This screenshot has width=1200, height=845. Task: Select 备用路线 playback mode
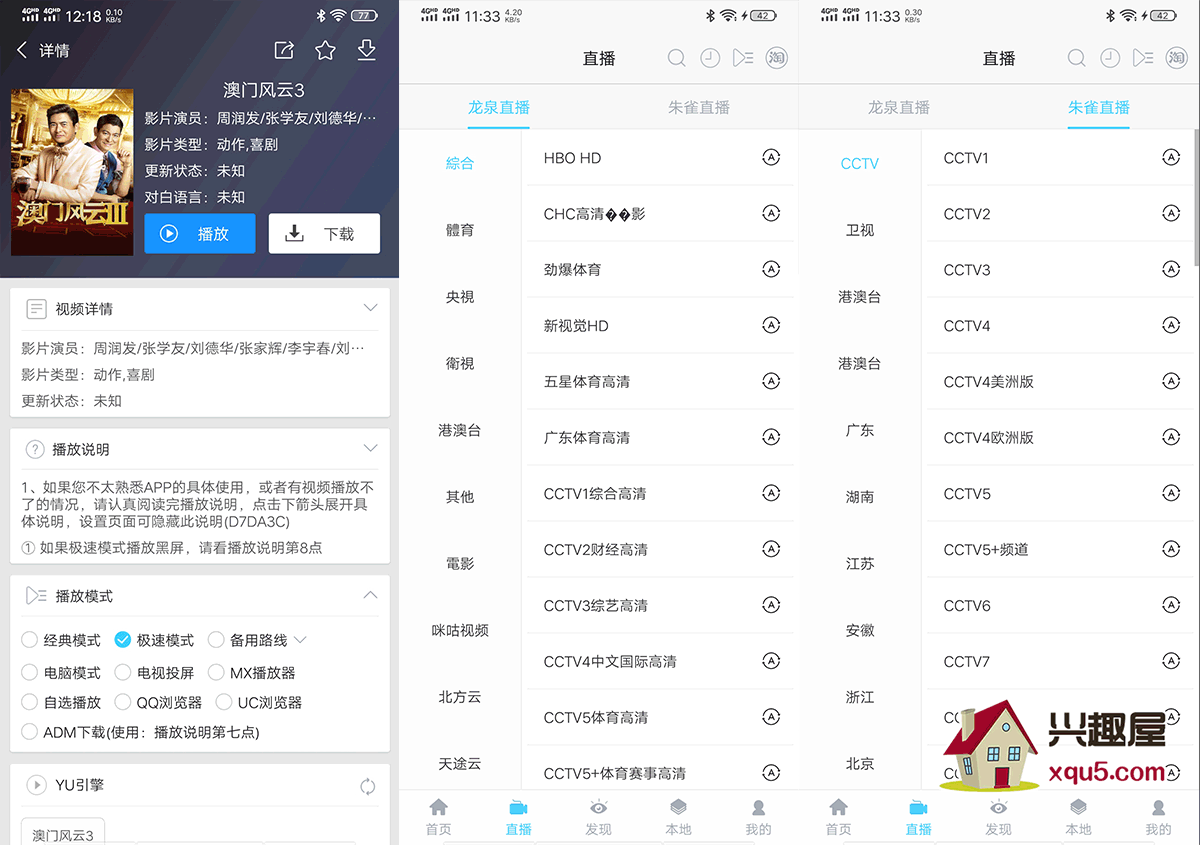point(247,640)
